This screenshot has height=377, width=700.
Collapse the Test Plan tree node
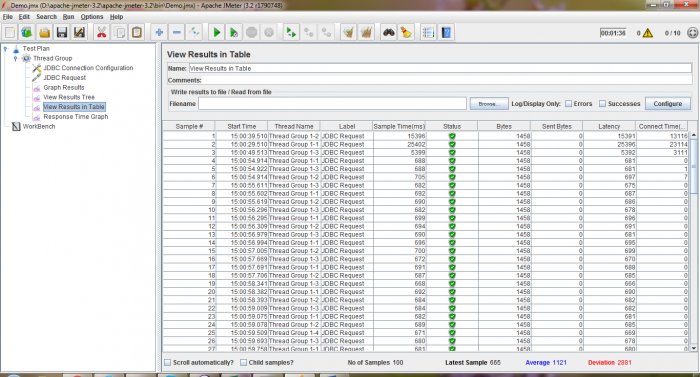(5, 49)
